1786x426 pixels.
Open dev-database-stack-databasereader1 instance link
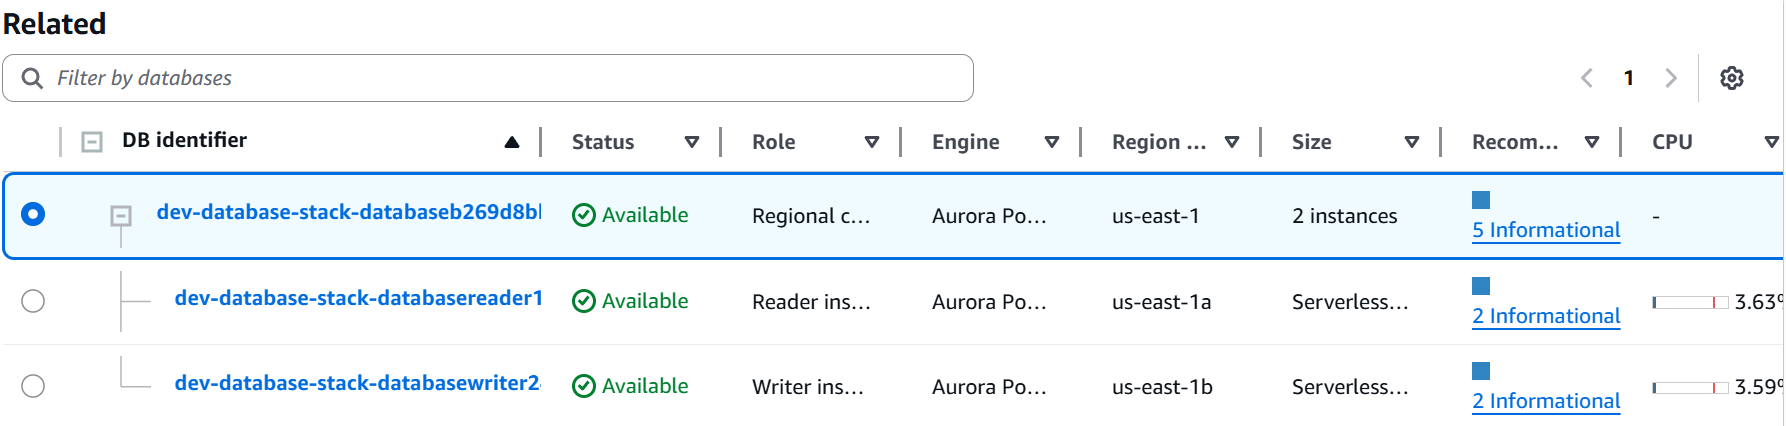click(359, 298)
